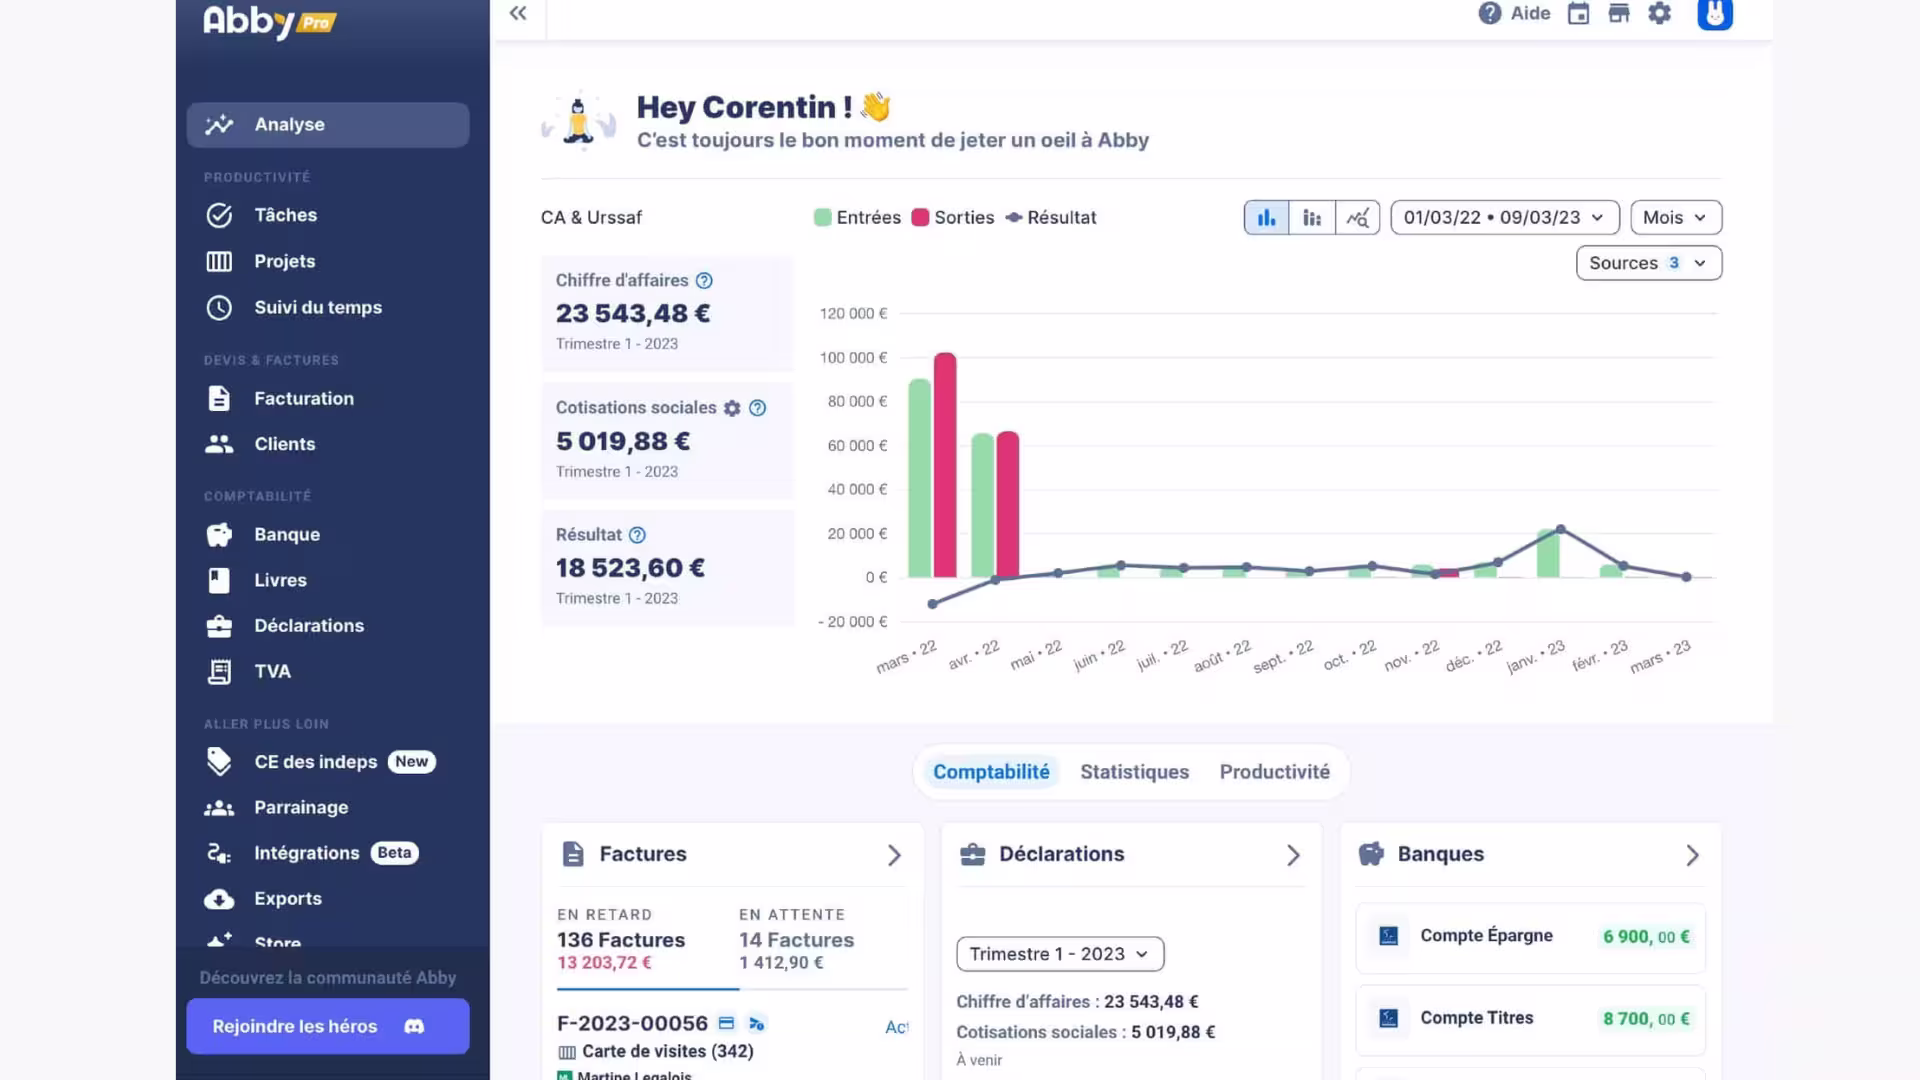Toggle the Sorties legend color swatch
1920x1080 pixels.
[x=920, y=217]
